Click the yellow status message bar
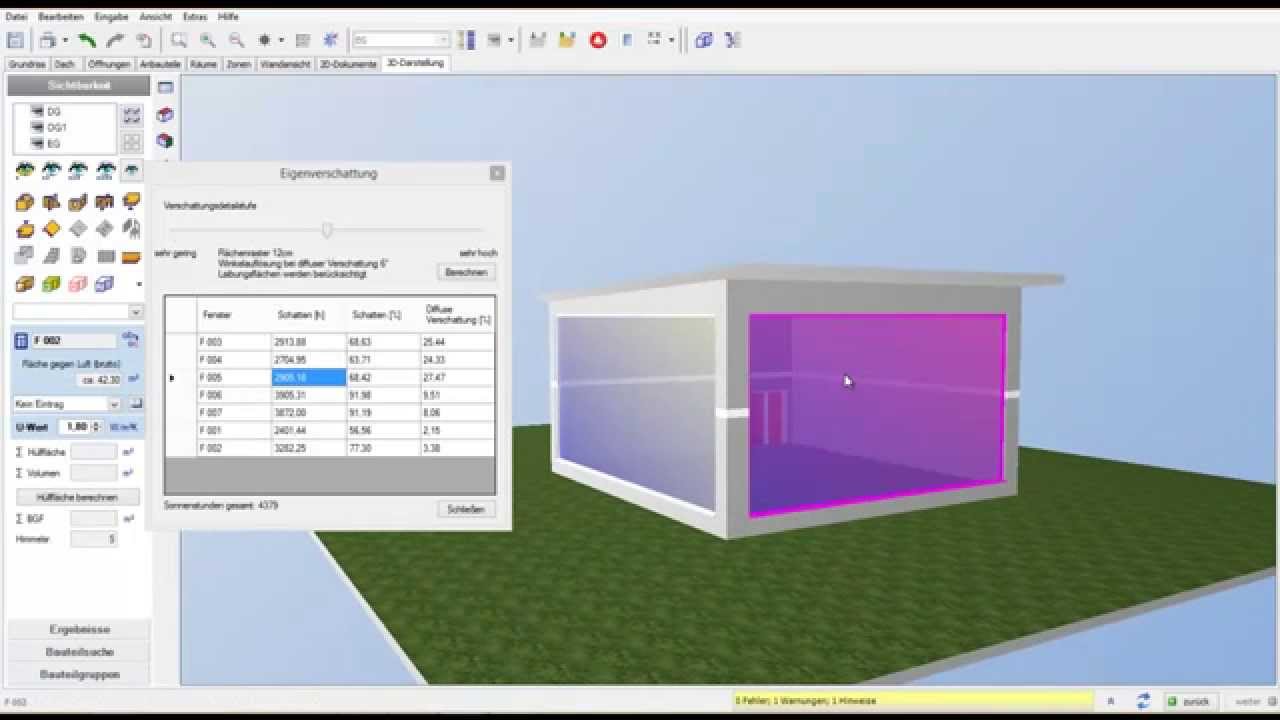 913,701
